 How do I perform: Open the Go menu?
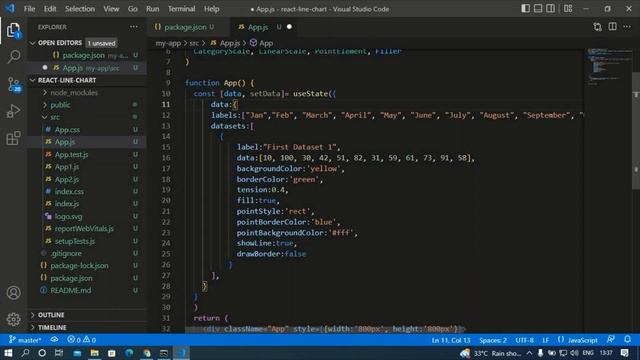pos(133,9)
